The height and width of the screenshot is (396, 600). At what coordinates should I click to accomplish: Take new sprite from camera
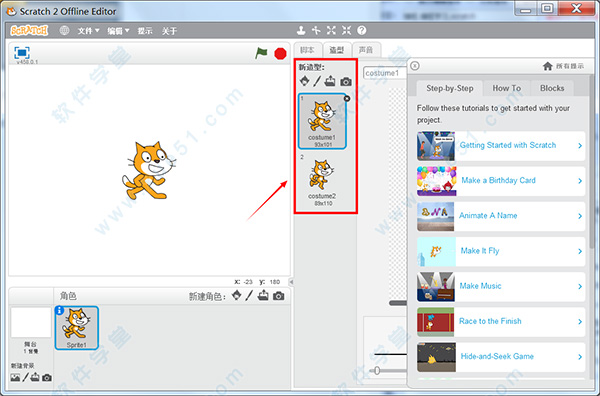pyautogui.click(x=279, y=296)
